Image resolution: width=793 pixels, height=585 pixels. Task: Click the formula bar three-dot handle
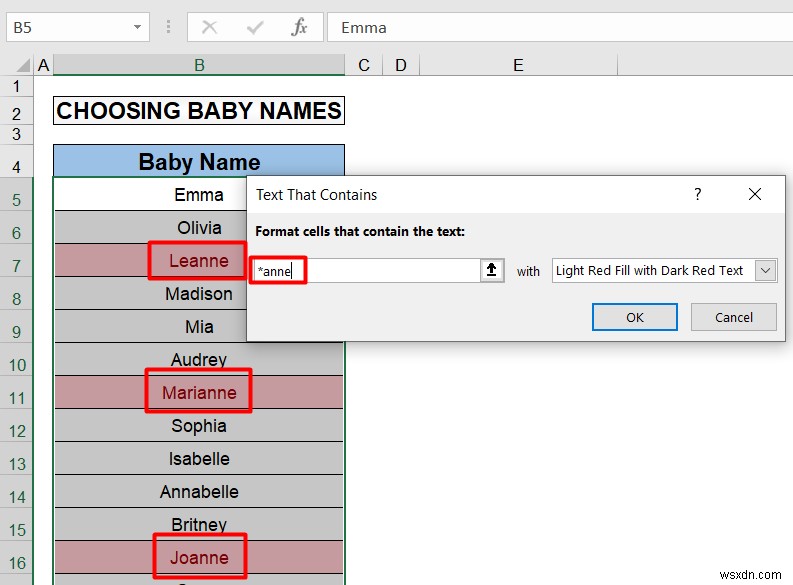[x=168, y=27]
